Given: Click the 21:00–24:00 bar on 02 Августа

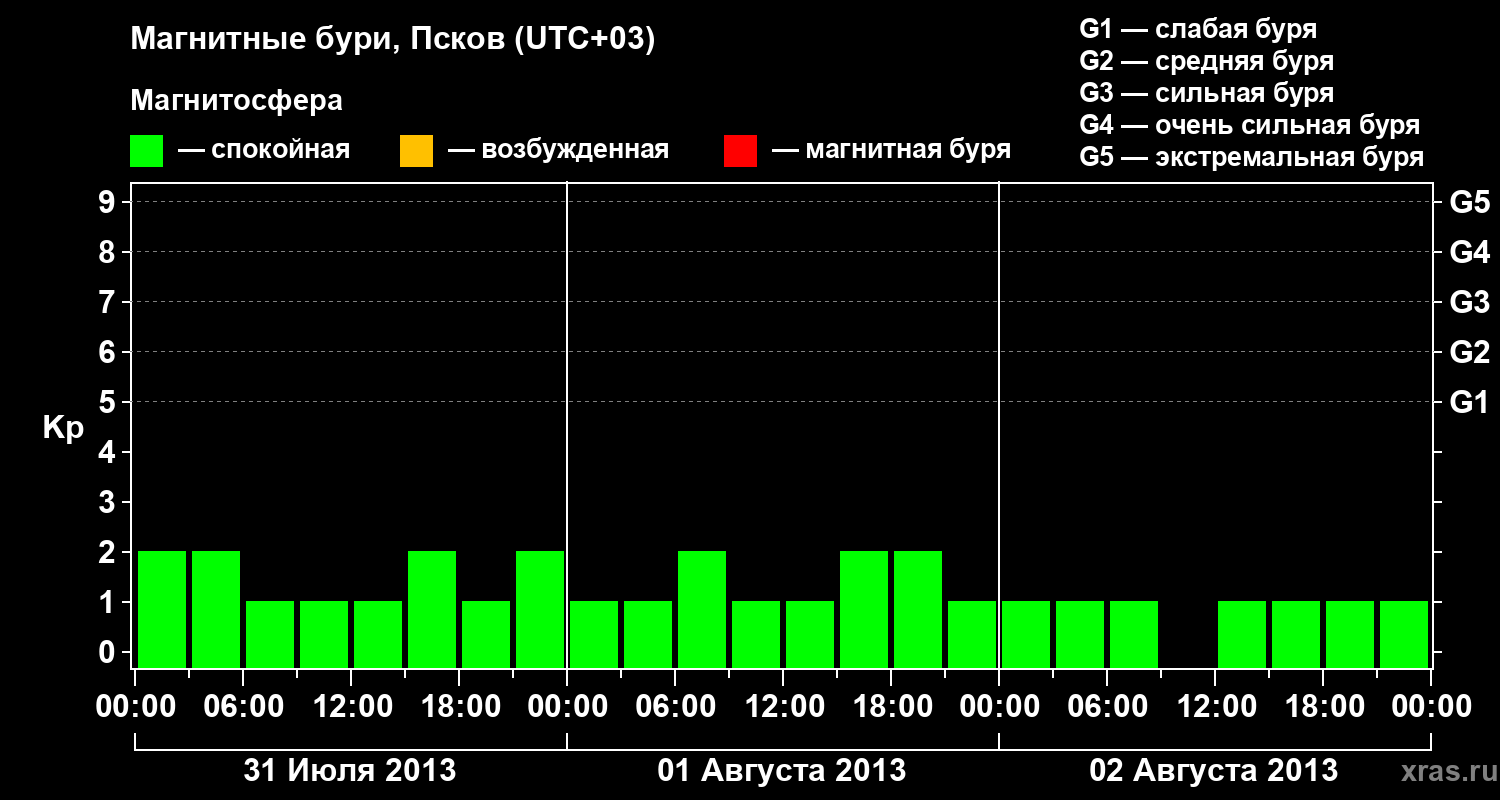Looking at the screenshot, I should (1404, 634).
